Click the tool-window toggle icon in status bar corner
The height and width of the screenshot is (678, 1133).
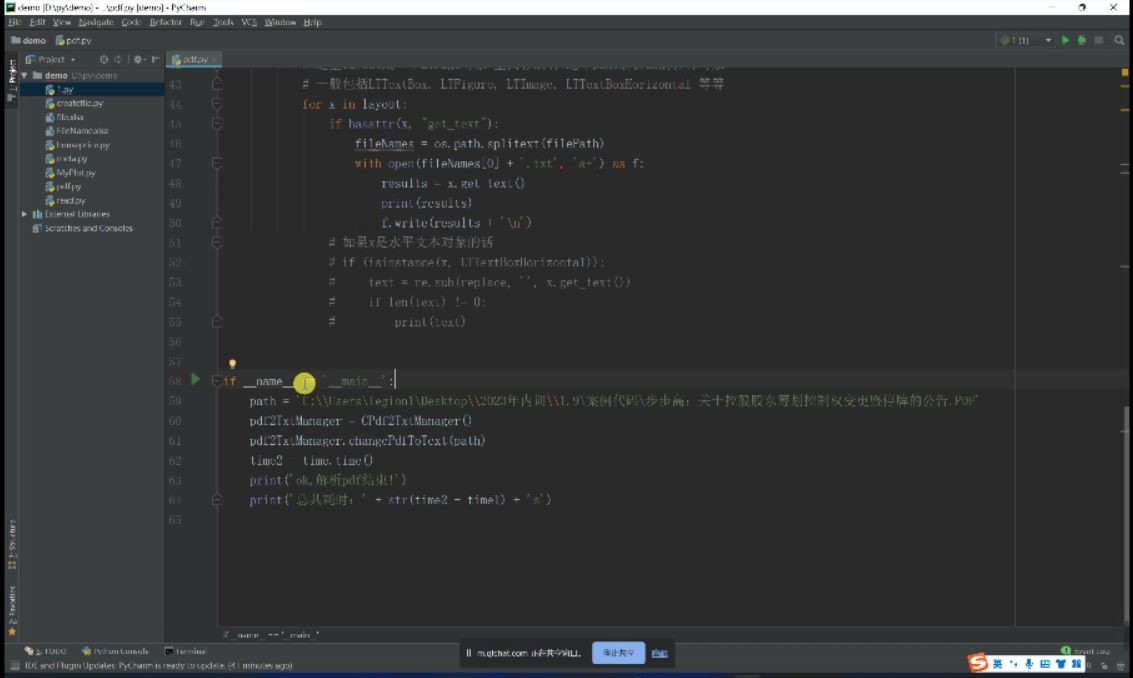coord(14,666)
